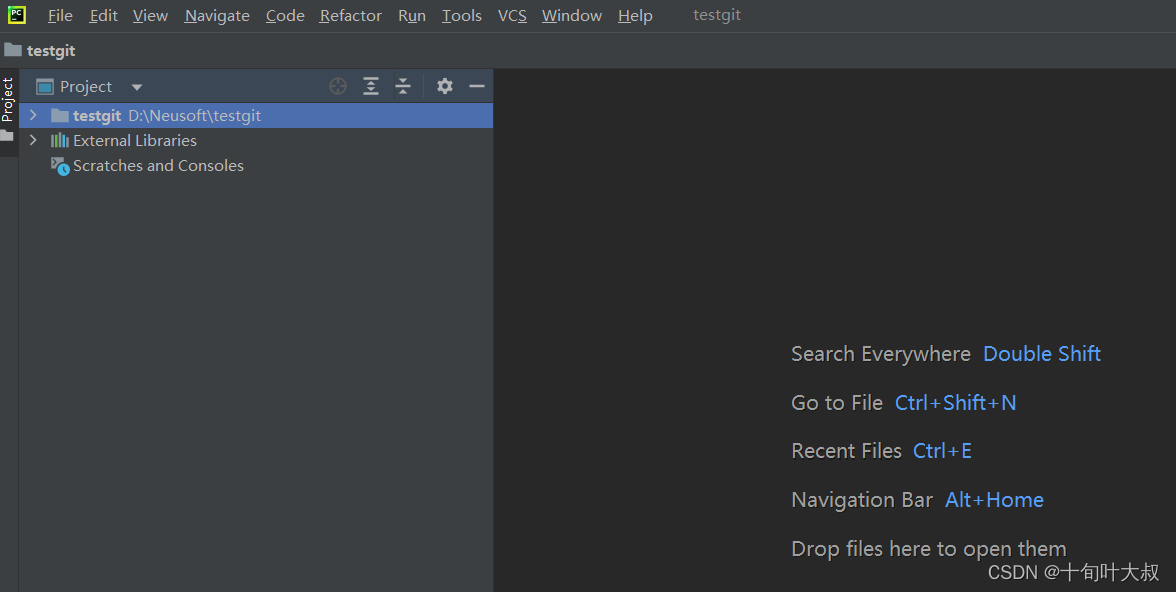Image resolution: width=1176 pixels, height=592 pixels.
Task: Open the Navigate menu
Action: click(217, 16)
